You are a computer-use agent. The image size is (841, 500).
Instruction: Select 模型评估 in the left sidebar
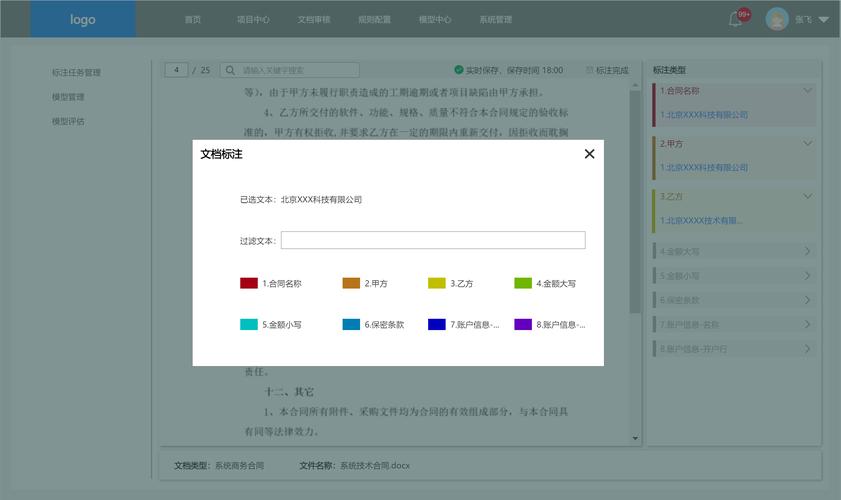point(68,121)
